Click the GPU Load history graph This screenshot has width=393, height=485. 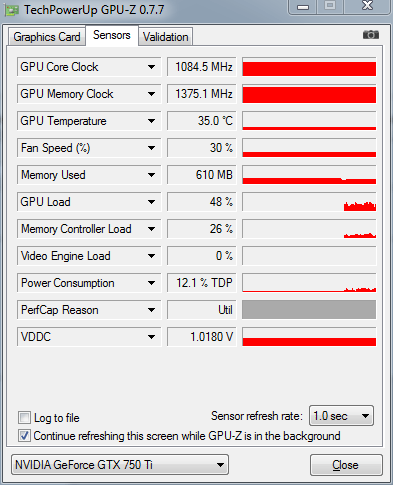pyautogui.click(x=309, y=202)
